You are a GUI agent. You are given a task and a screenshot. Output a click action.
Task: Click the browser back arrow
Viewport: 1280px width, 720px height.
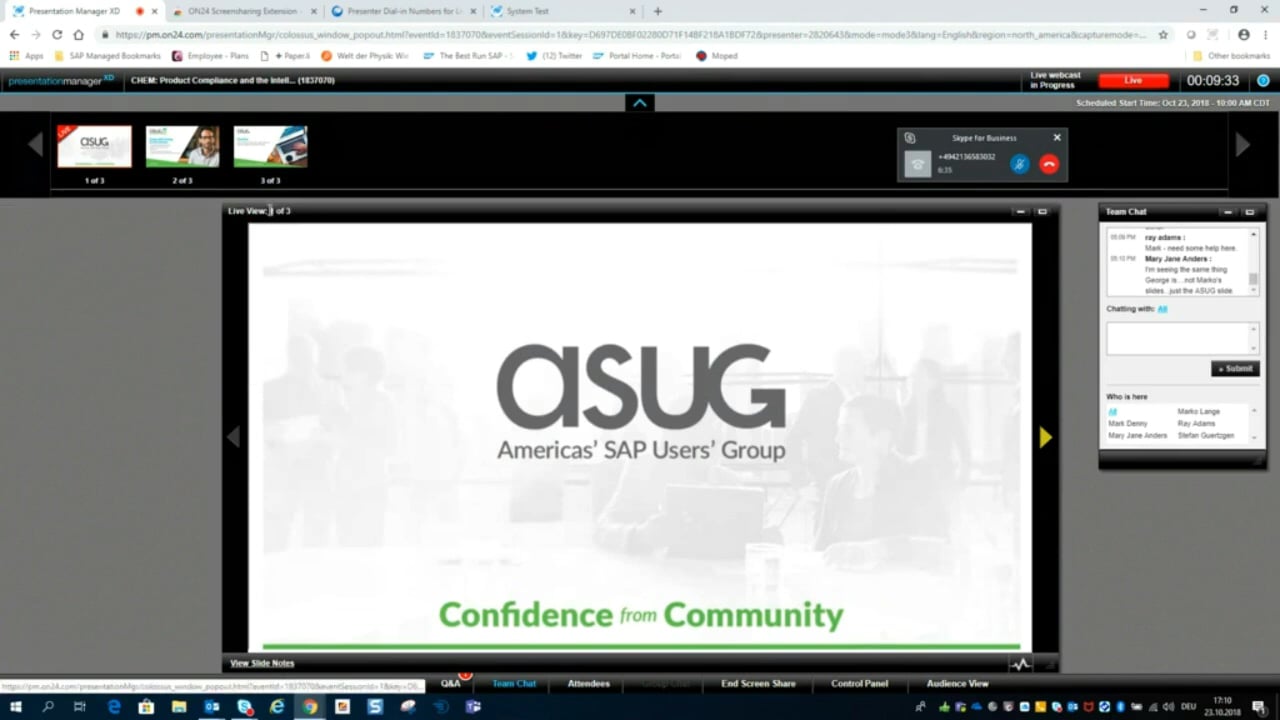coord(14,34)
